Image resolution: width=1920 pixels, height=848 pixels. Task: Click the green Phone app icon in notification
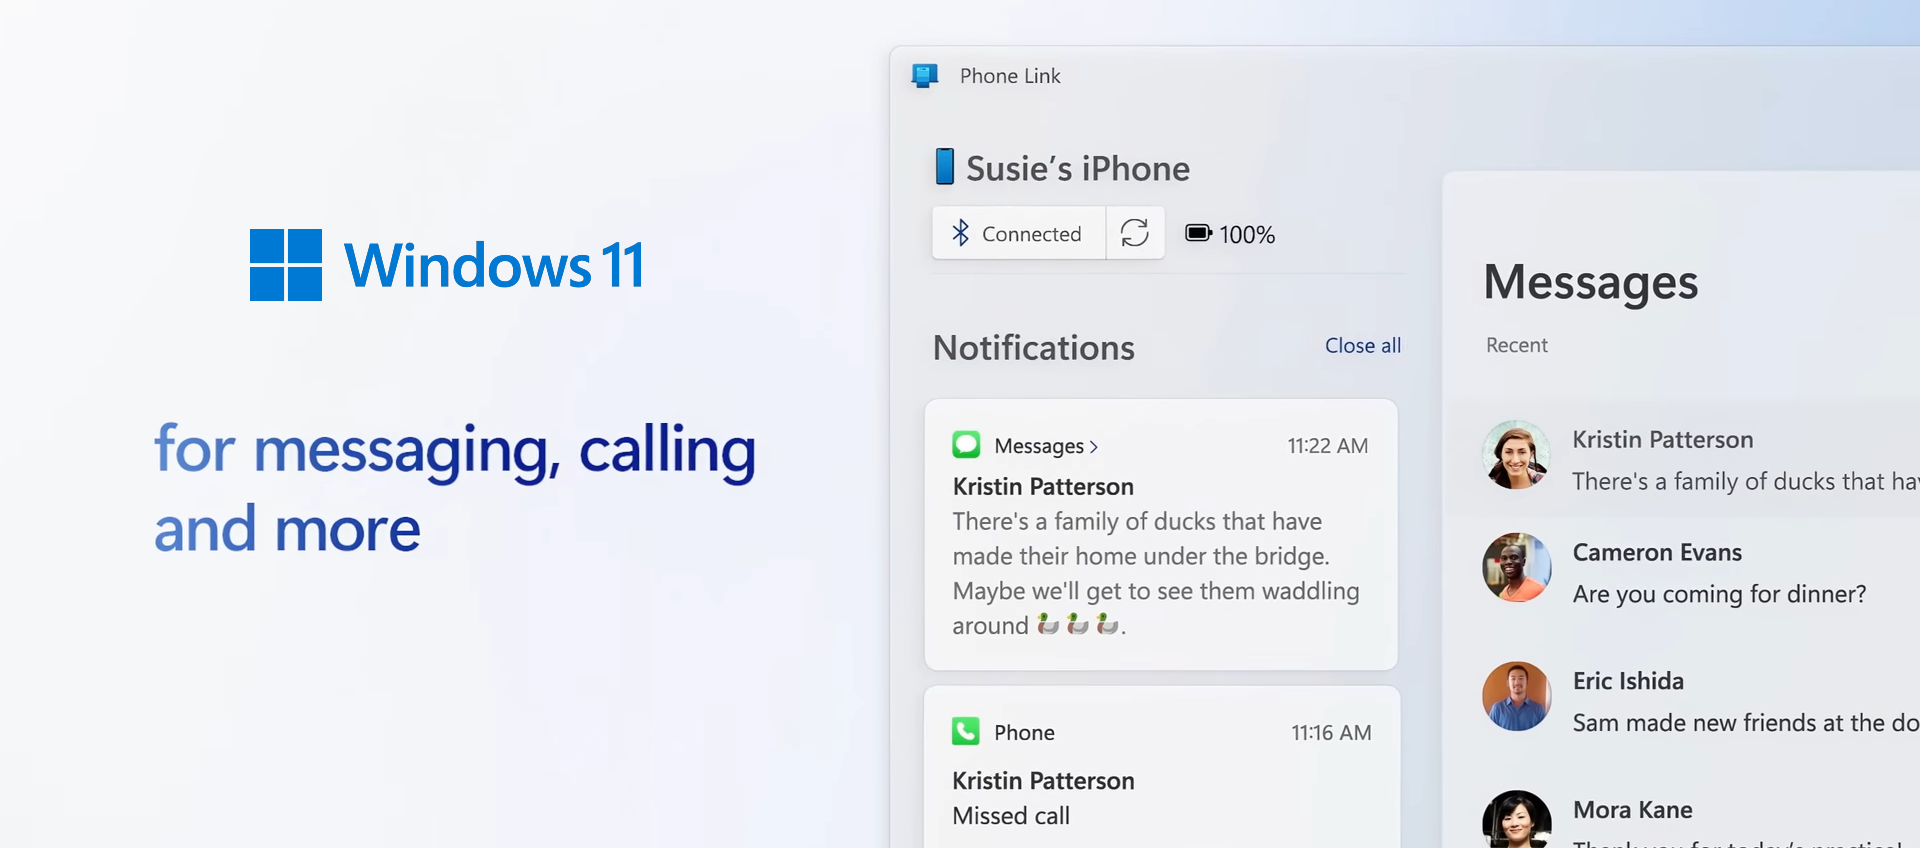966,732
